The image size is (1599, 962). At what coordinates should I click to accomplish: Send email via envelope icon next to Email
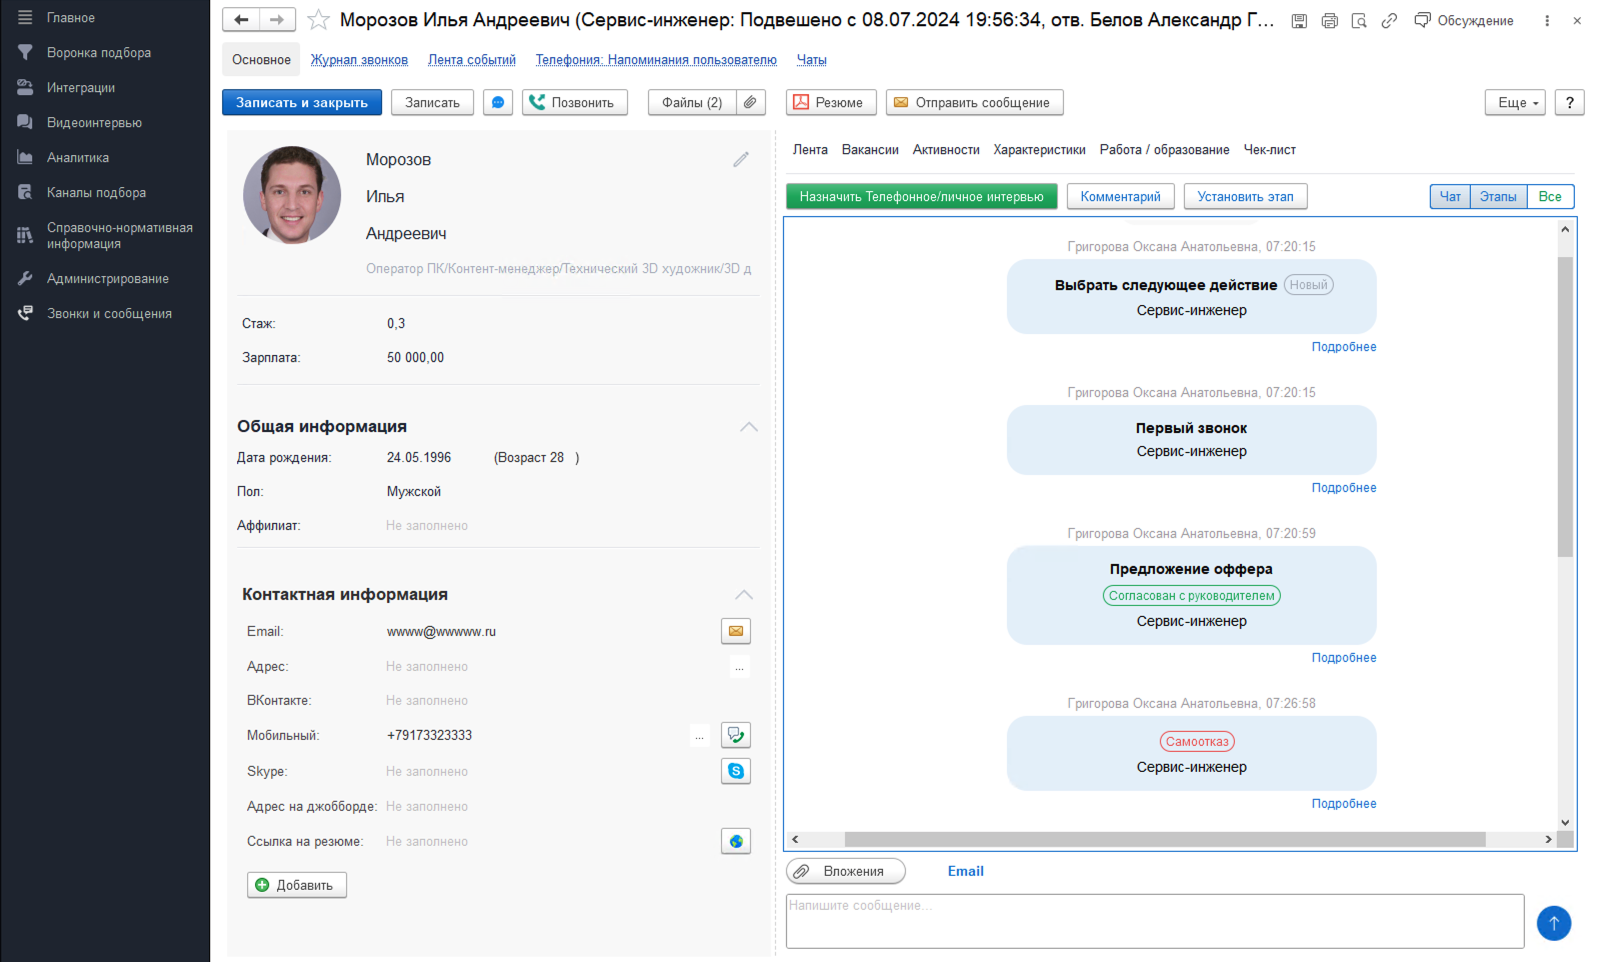736,631
